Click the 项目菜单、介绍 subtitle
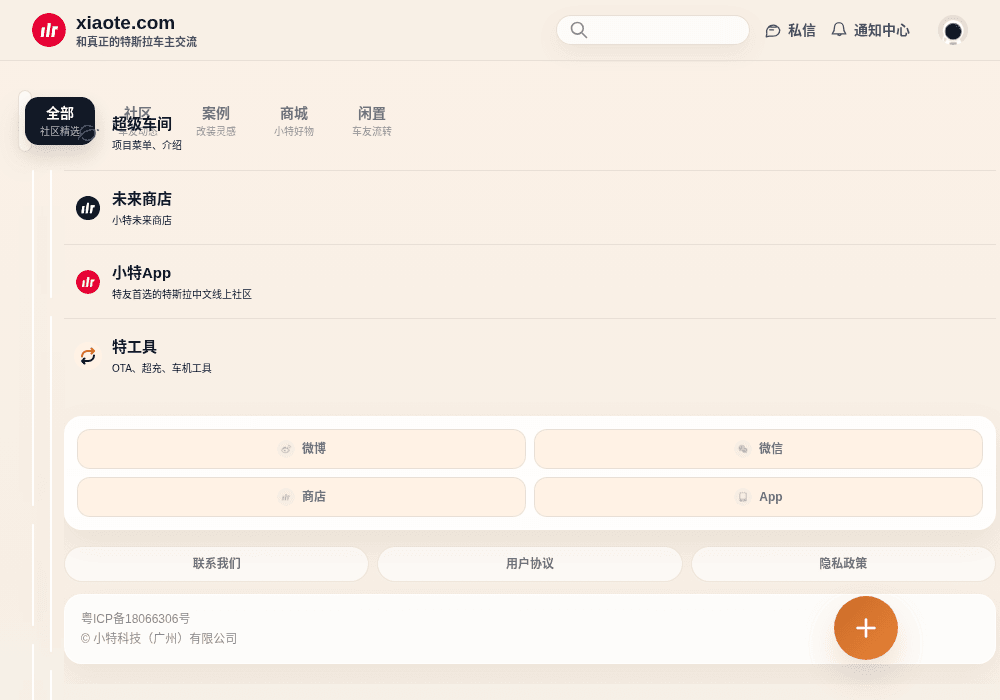This screenshot has width=1000, height=700. pyautogui.click(x=147, y=145)
